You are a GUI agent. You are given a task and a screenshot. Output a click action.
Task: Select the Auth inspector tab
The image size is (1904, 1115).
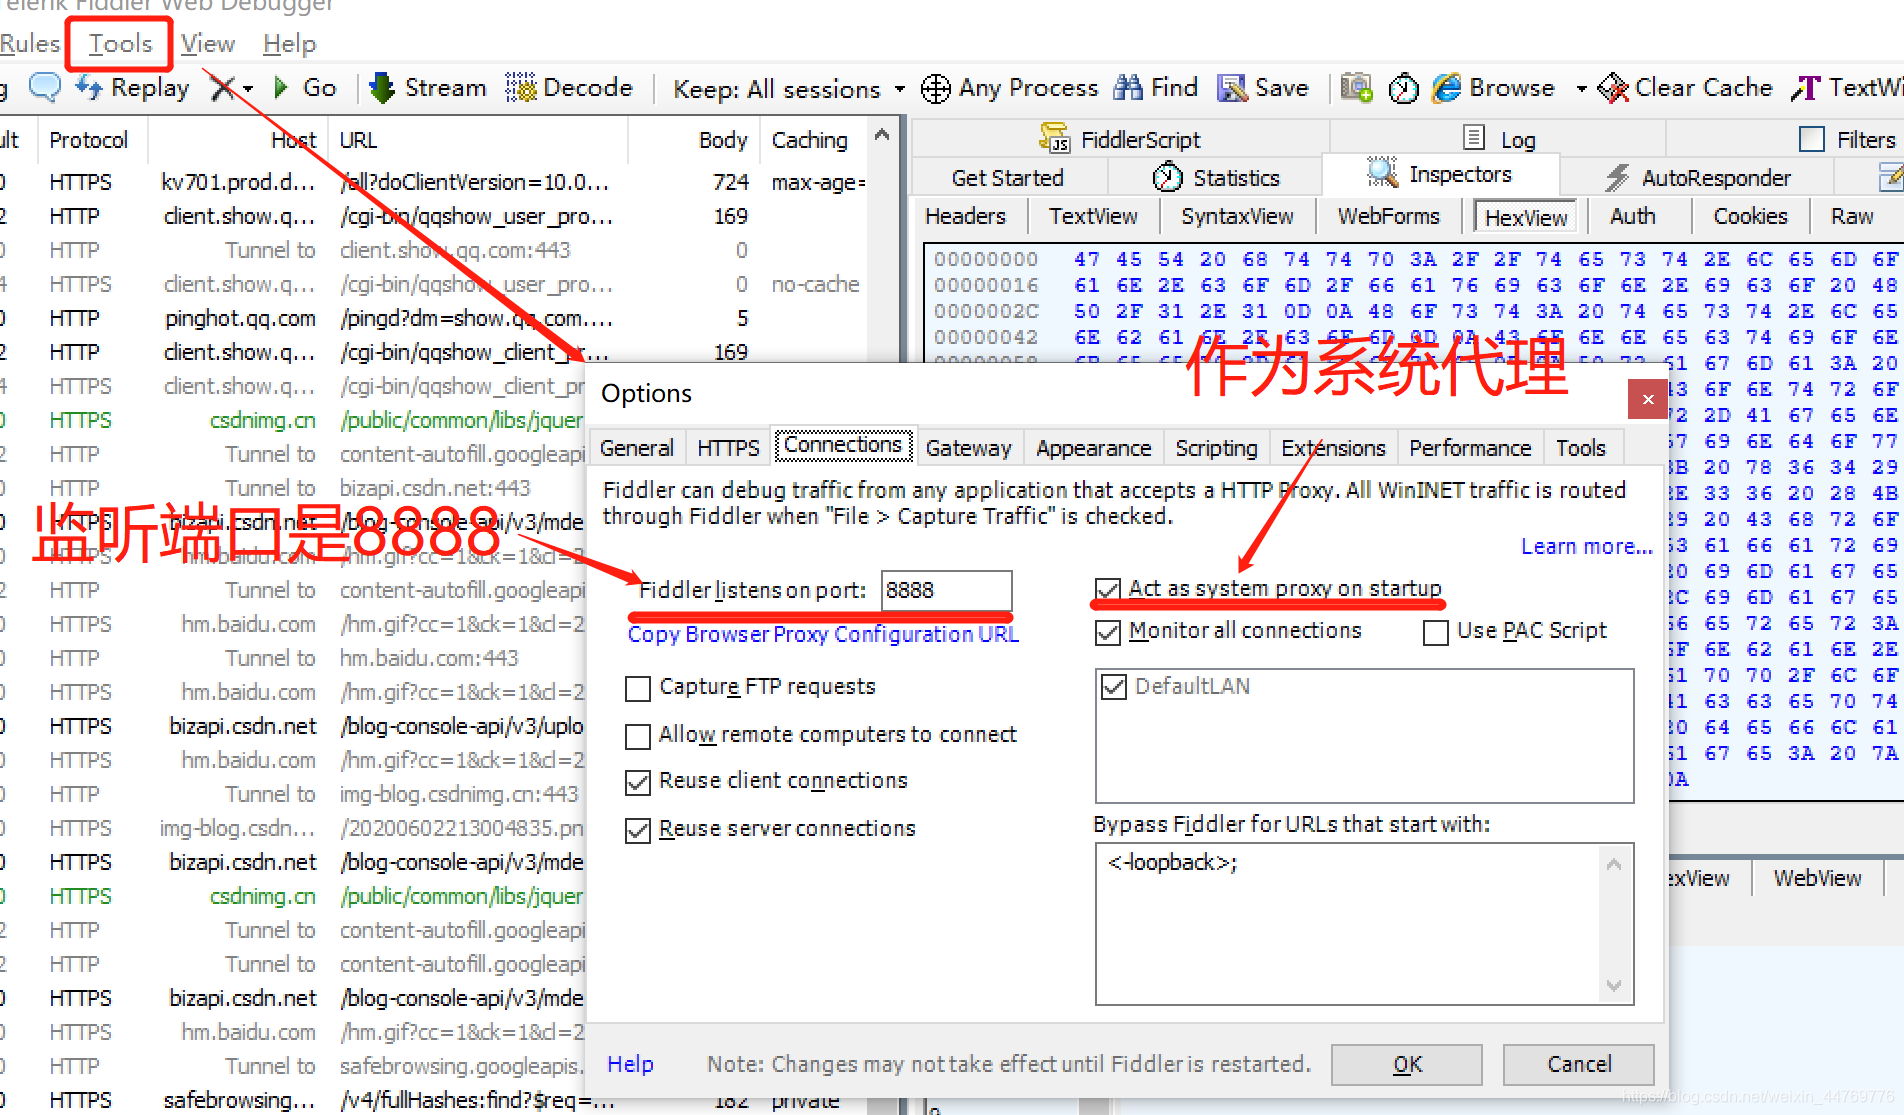(1632, 216)
